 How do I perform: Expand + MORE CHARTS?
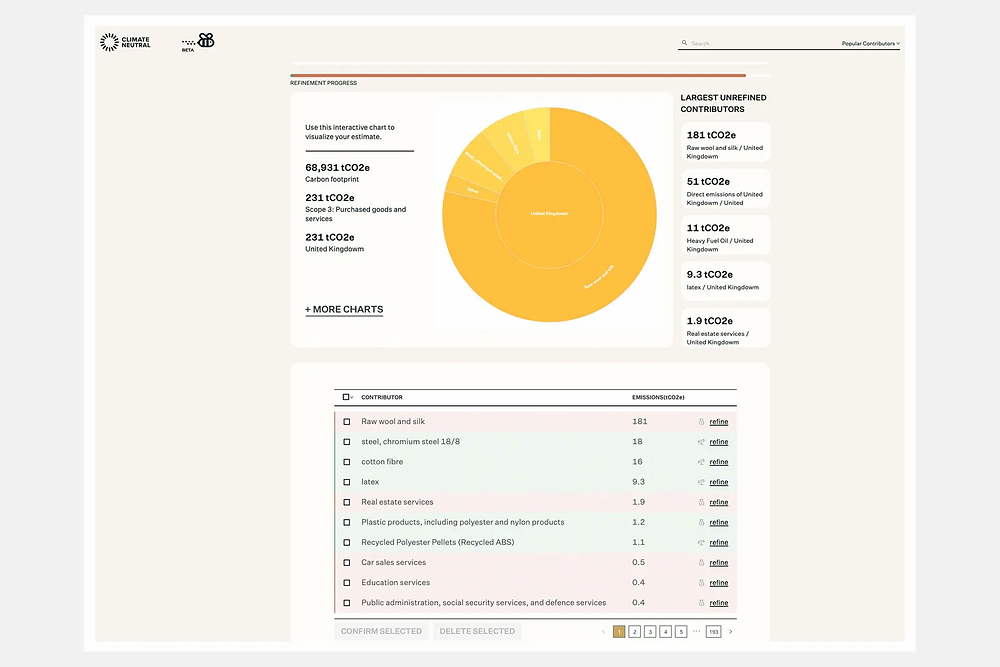tap(344, 309)
